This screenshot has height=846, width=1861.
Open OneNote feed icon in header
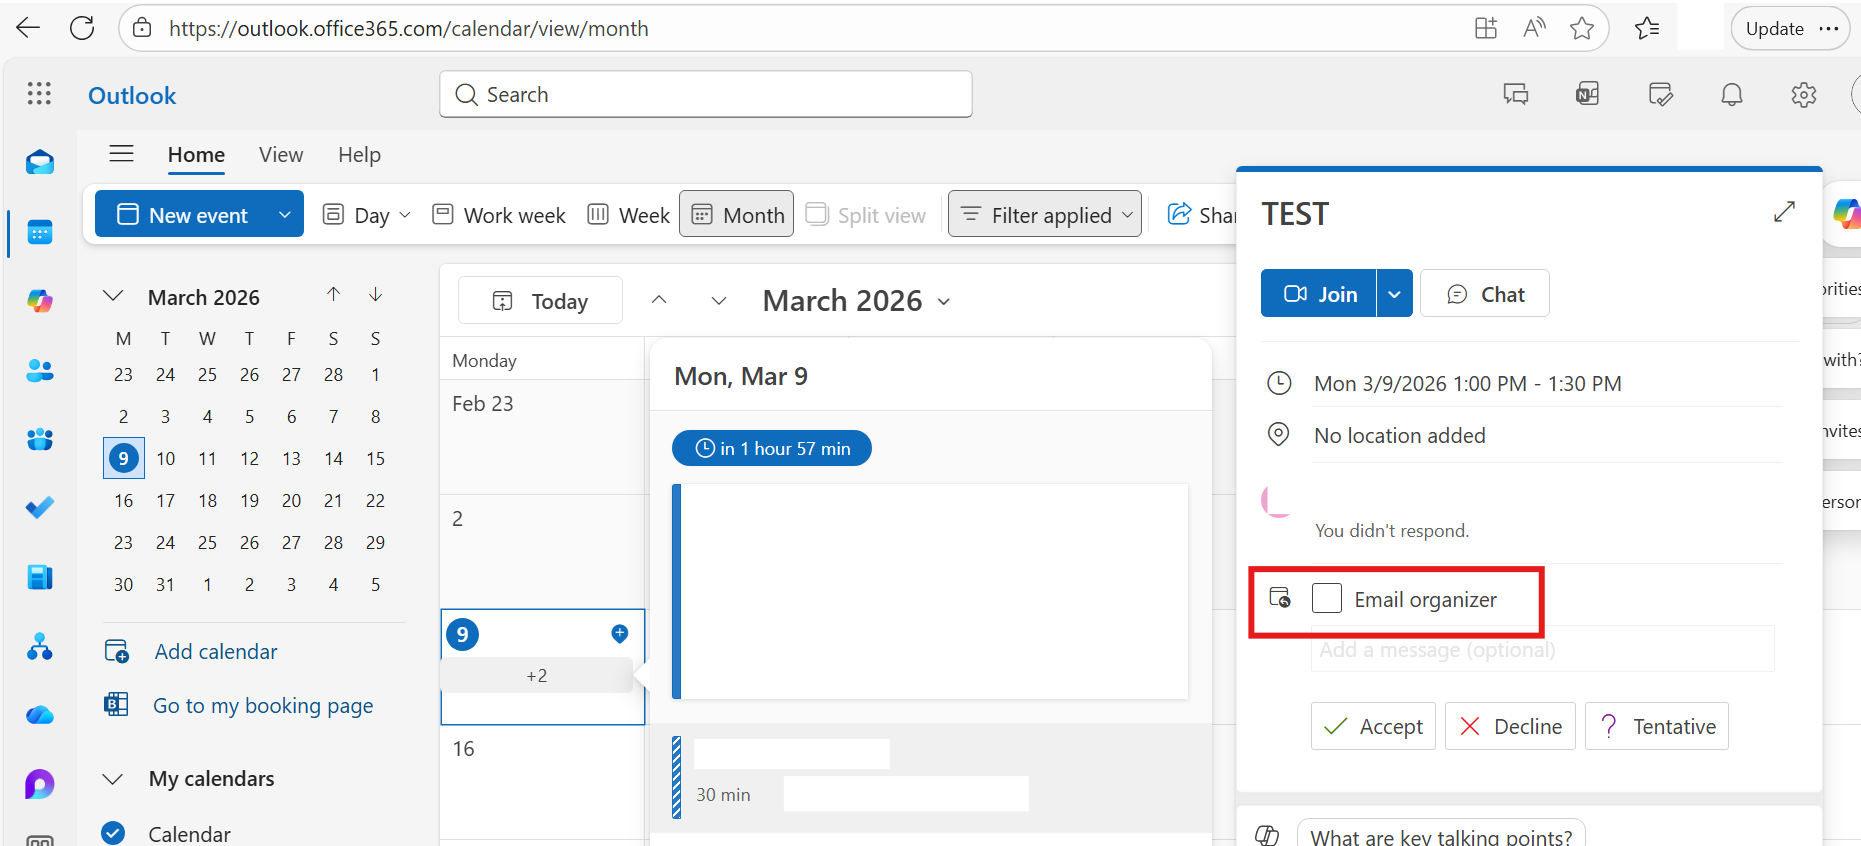pos(1588,95)
